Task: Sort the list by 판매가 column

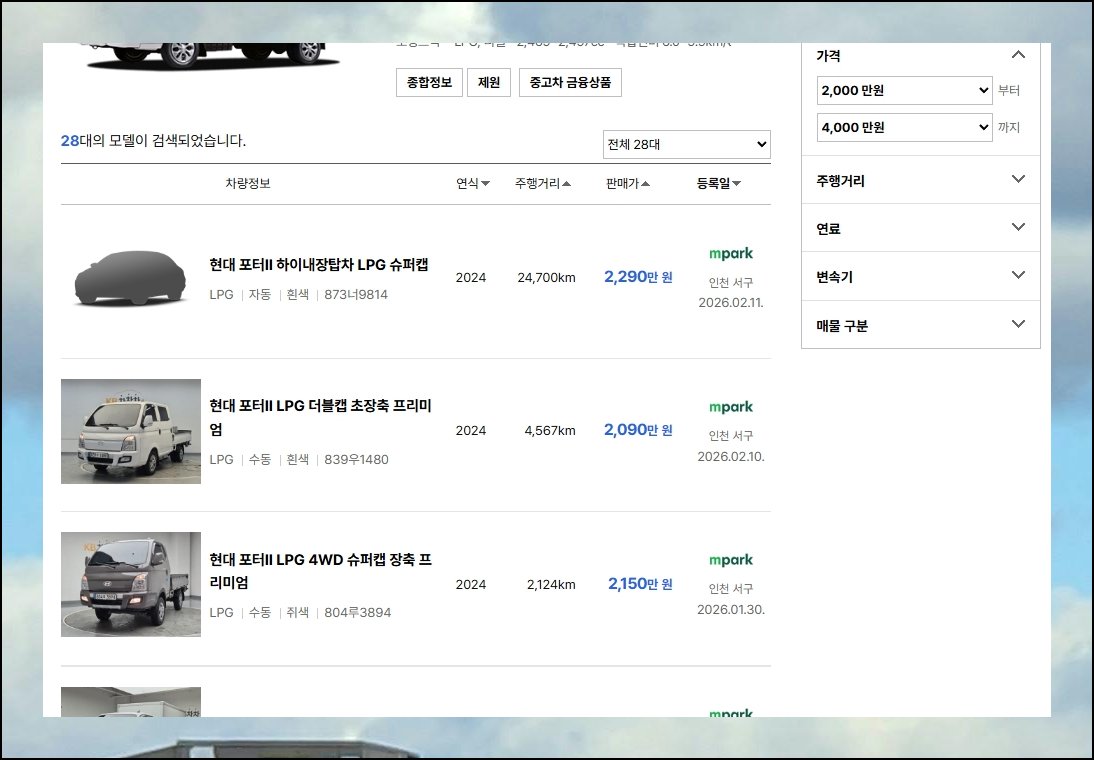Action: click(x=628, y=184)
